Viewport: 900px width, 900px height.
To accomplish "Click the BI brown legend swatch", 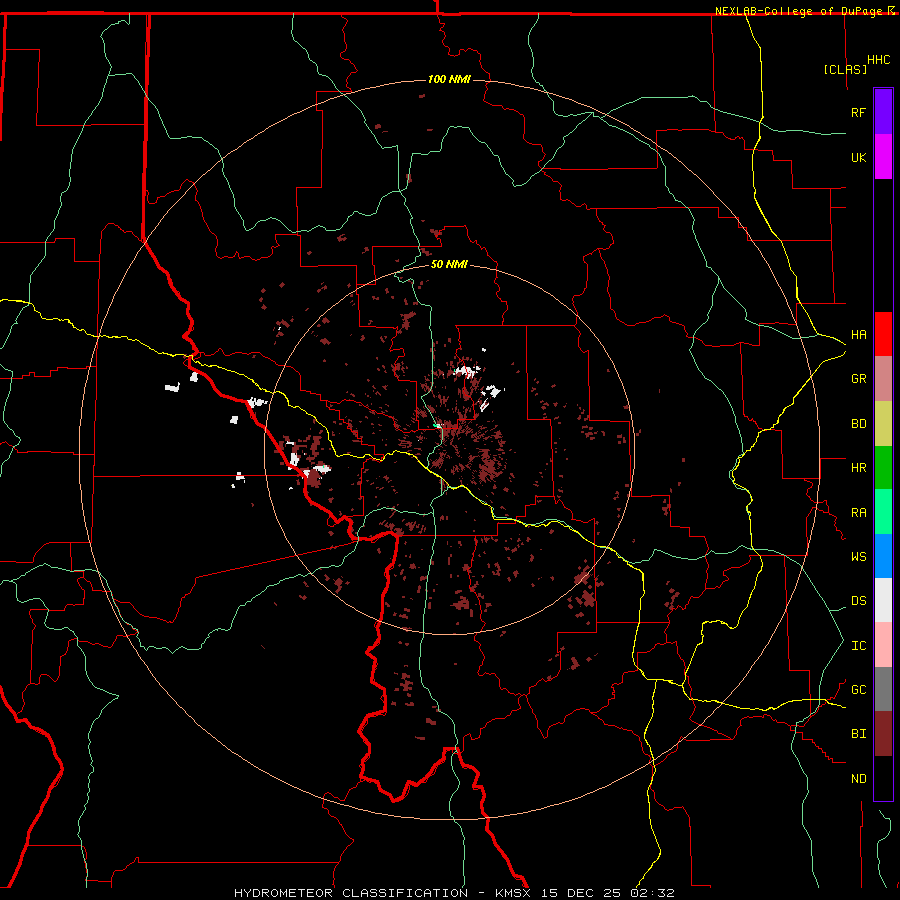I will pyautogui.click(x=883, y=734).
